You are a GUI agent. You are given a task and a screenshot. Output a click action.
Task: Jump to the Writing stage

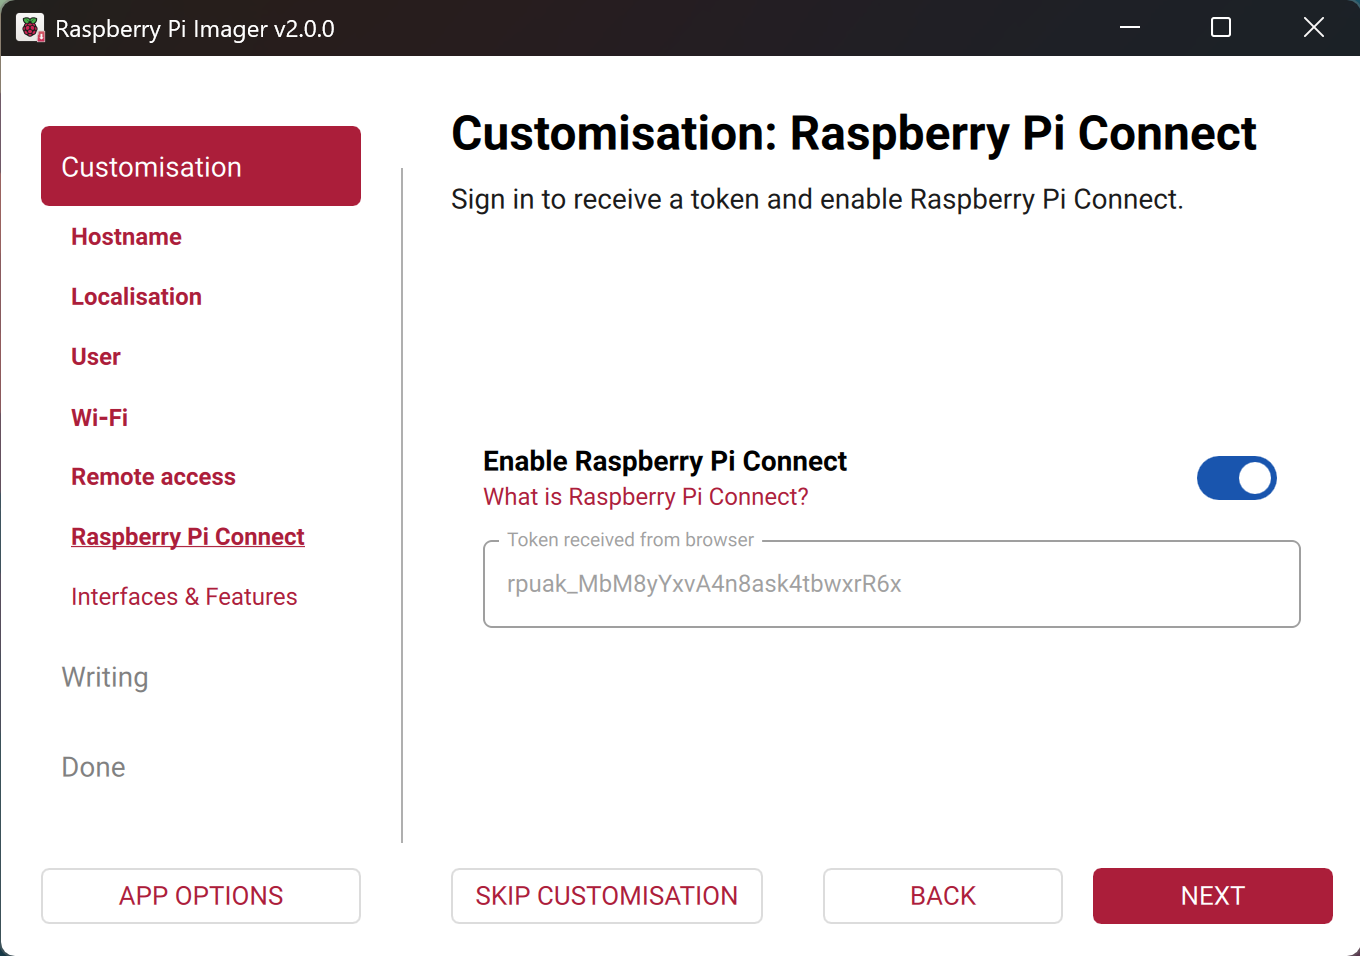[104, 677]
